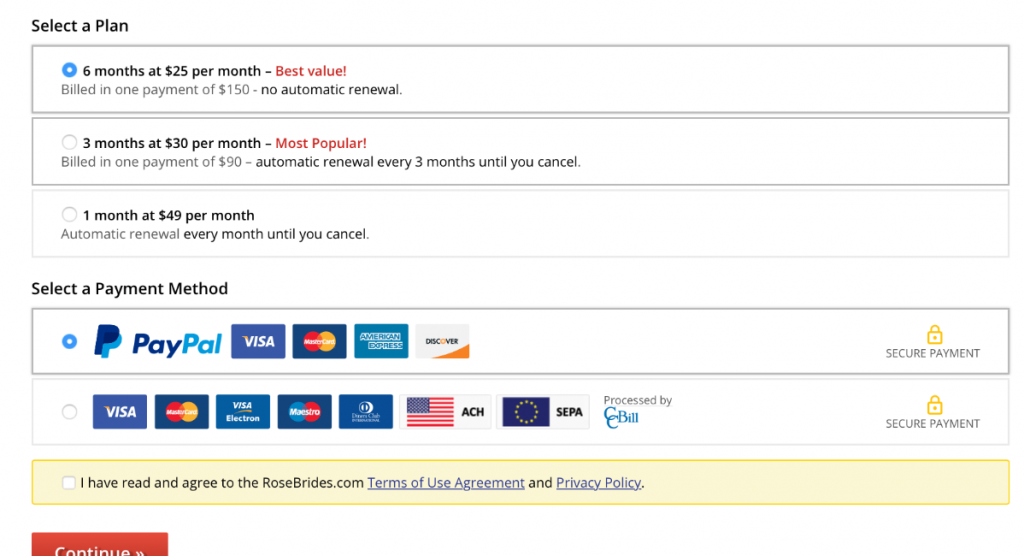
Task: Select the 6 months plan radio button
Action: click(x=69, y=70)
